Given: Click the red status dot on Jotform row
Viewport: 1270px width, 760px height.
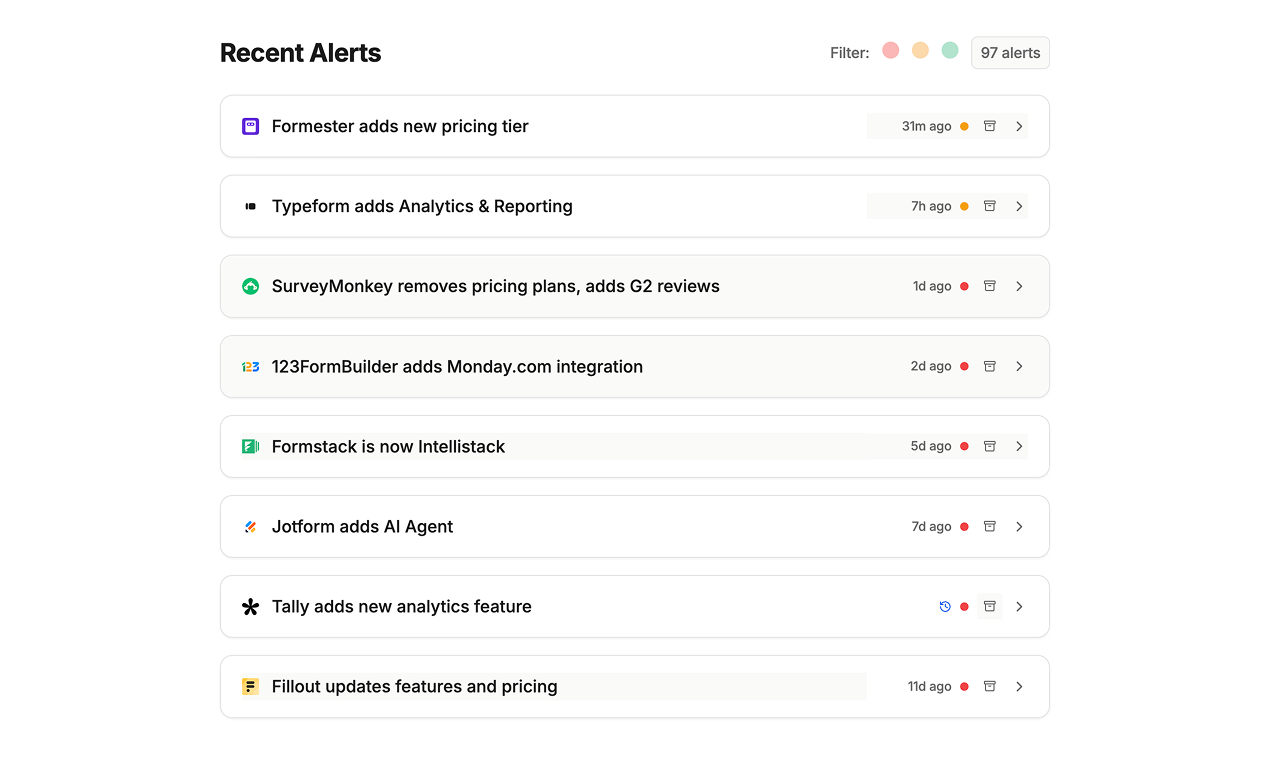Looking at the screenshot, I should [964, 526].
